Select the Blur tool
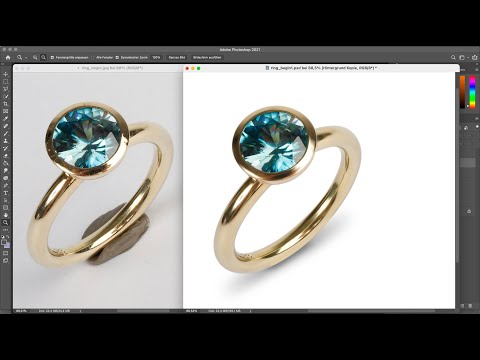The width and height of the screenshot is (480, 360). [x=6, y=171]
